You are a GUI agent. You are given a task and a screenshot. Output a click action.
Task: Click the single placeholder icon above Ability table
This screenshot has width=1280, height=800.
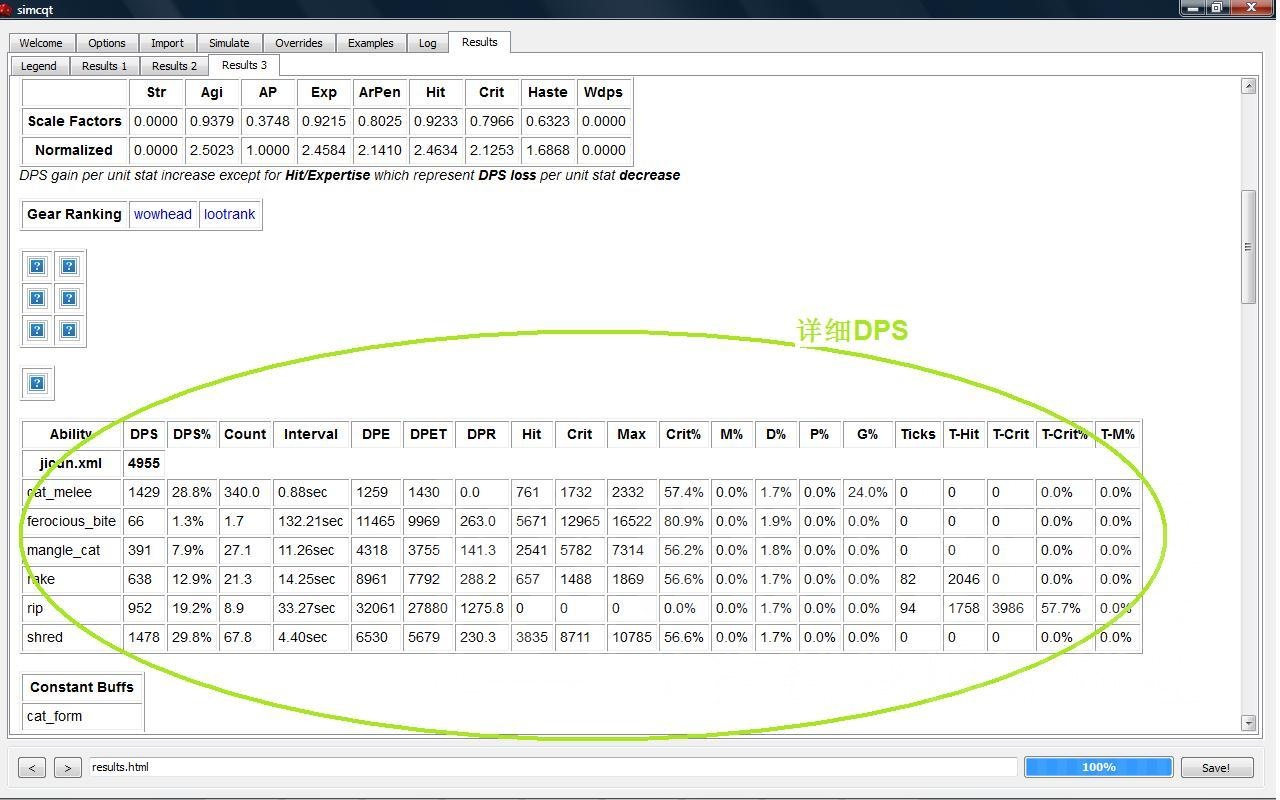(x=37, y=383)
